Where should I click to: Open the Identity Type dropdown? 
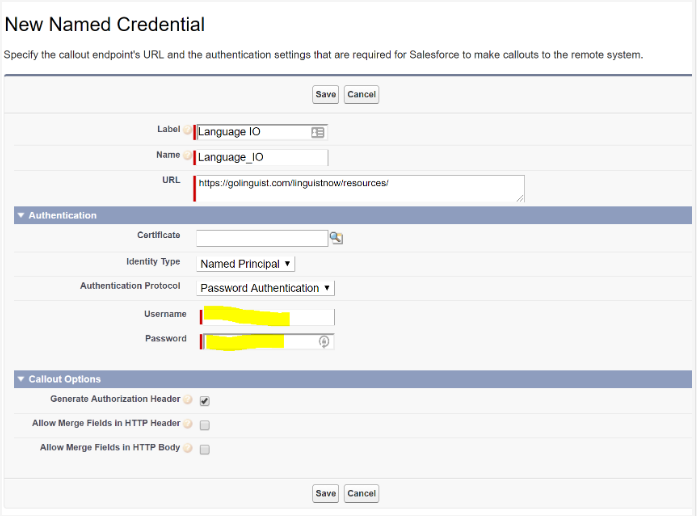(x=245, y=264)
